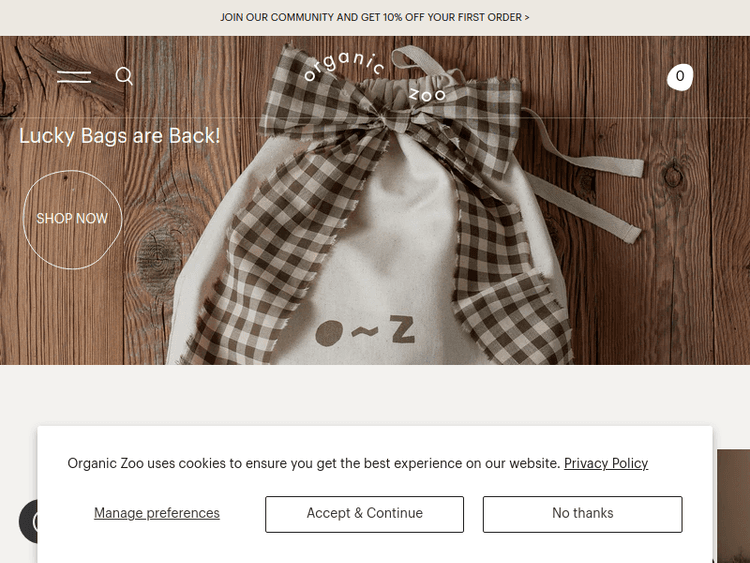This screenshot has height=563, width=750.
Task: Click the arrow ending the top promo banner
Action: (x=527, y=17)
